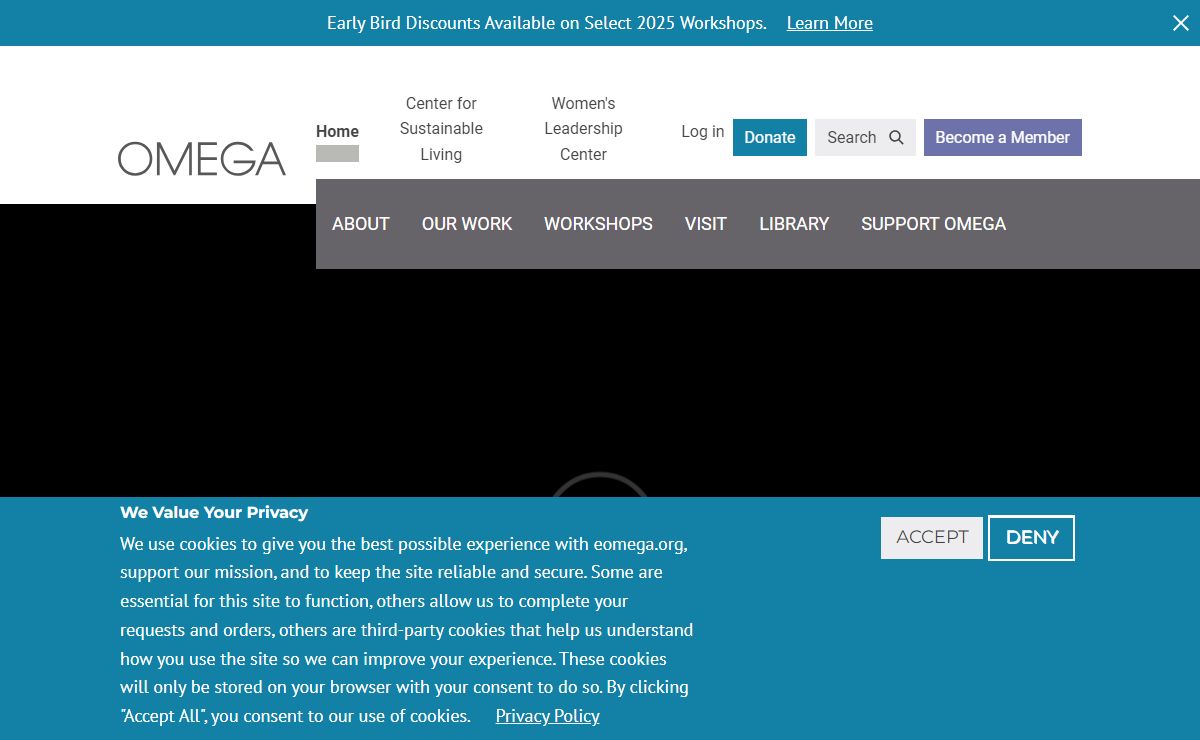This screenshot has height=740, width=1200.
Task: Go to Center for Sustainable Living
Action: click(441, 129)
